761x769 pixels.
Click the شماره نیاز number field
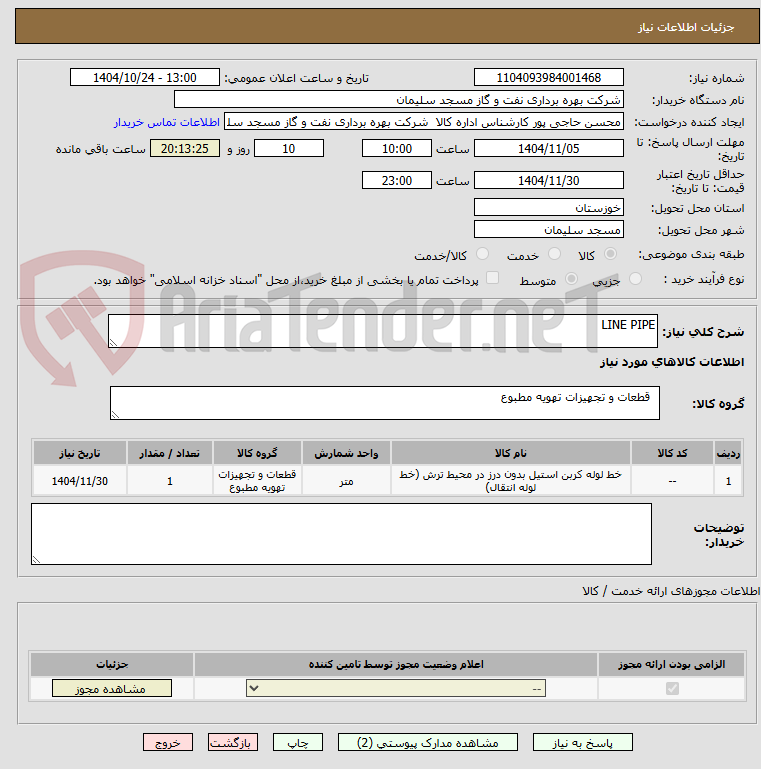coord(549,77)
